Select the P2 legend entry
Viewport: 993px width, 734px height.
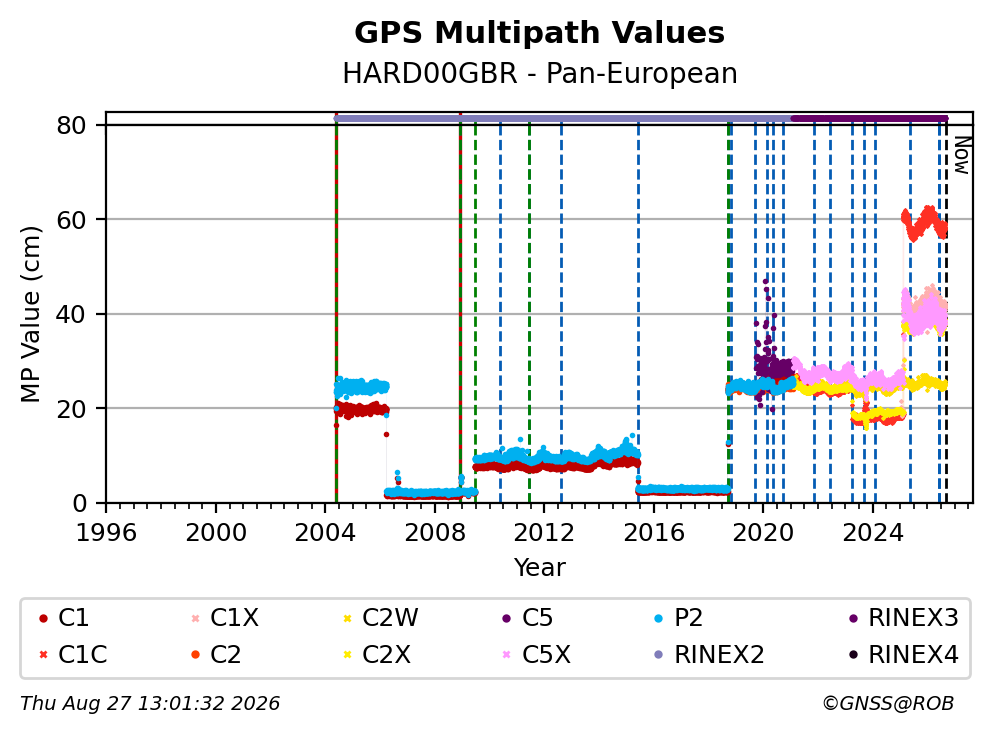(678, 617)
